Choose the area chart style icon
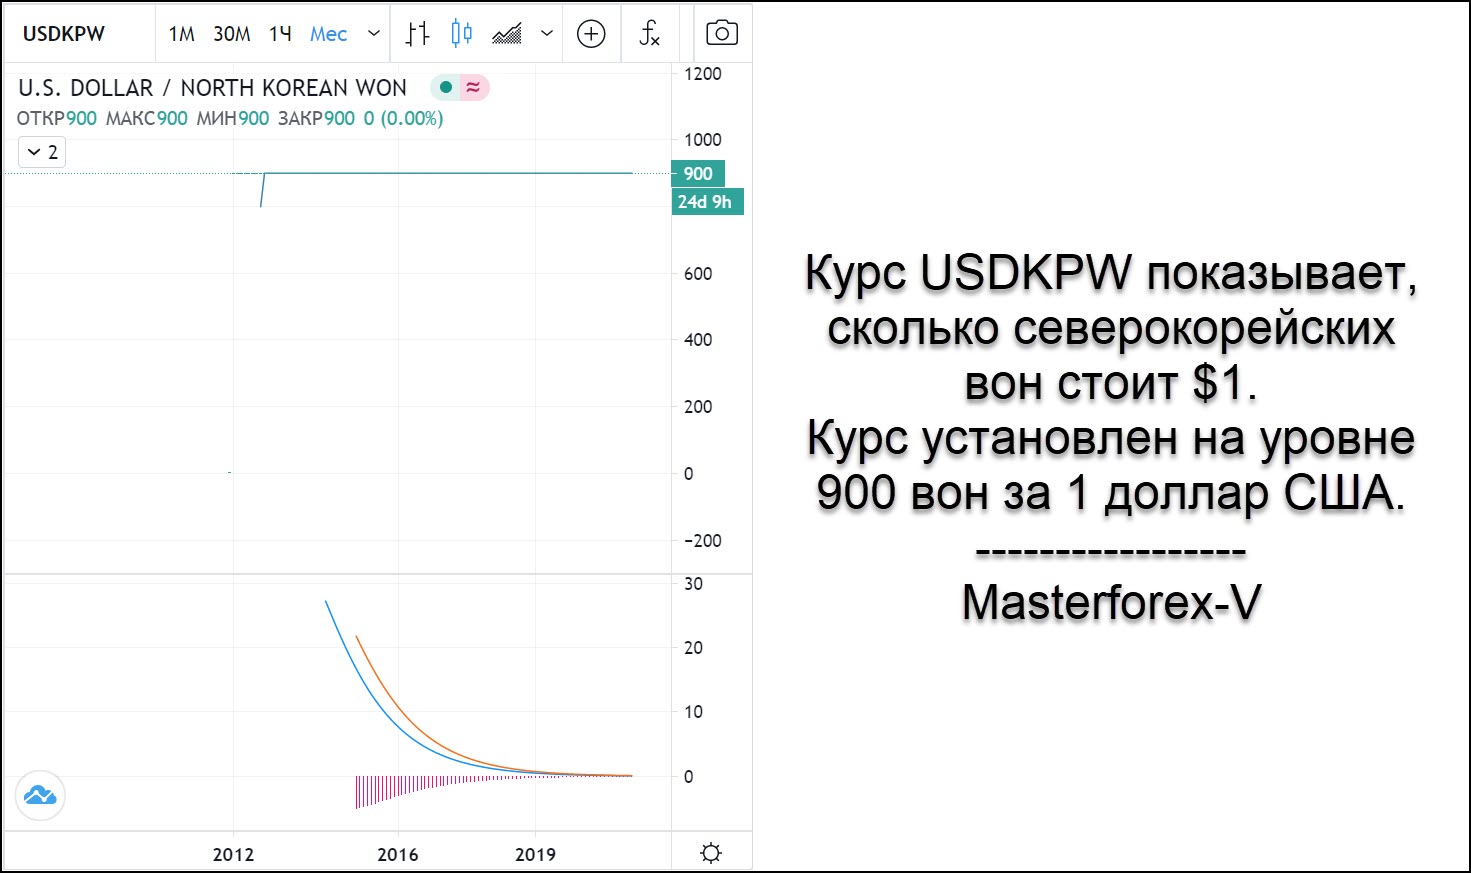This screenshot has height=873, width=1471. tap(507, 34)
